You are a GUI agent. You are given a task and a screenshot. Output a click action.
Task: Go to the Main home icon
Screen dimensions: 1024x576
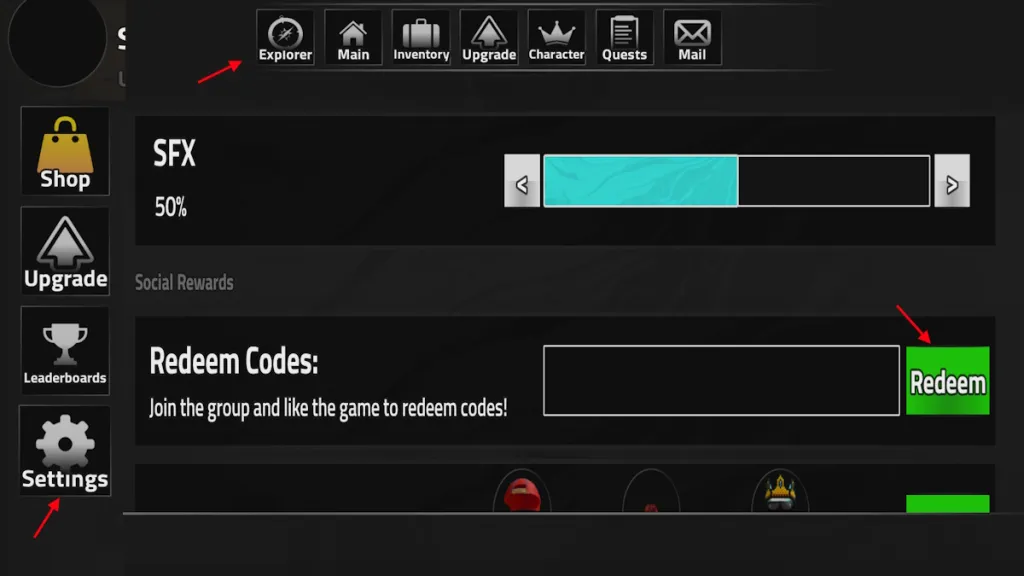coord(353,38)
